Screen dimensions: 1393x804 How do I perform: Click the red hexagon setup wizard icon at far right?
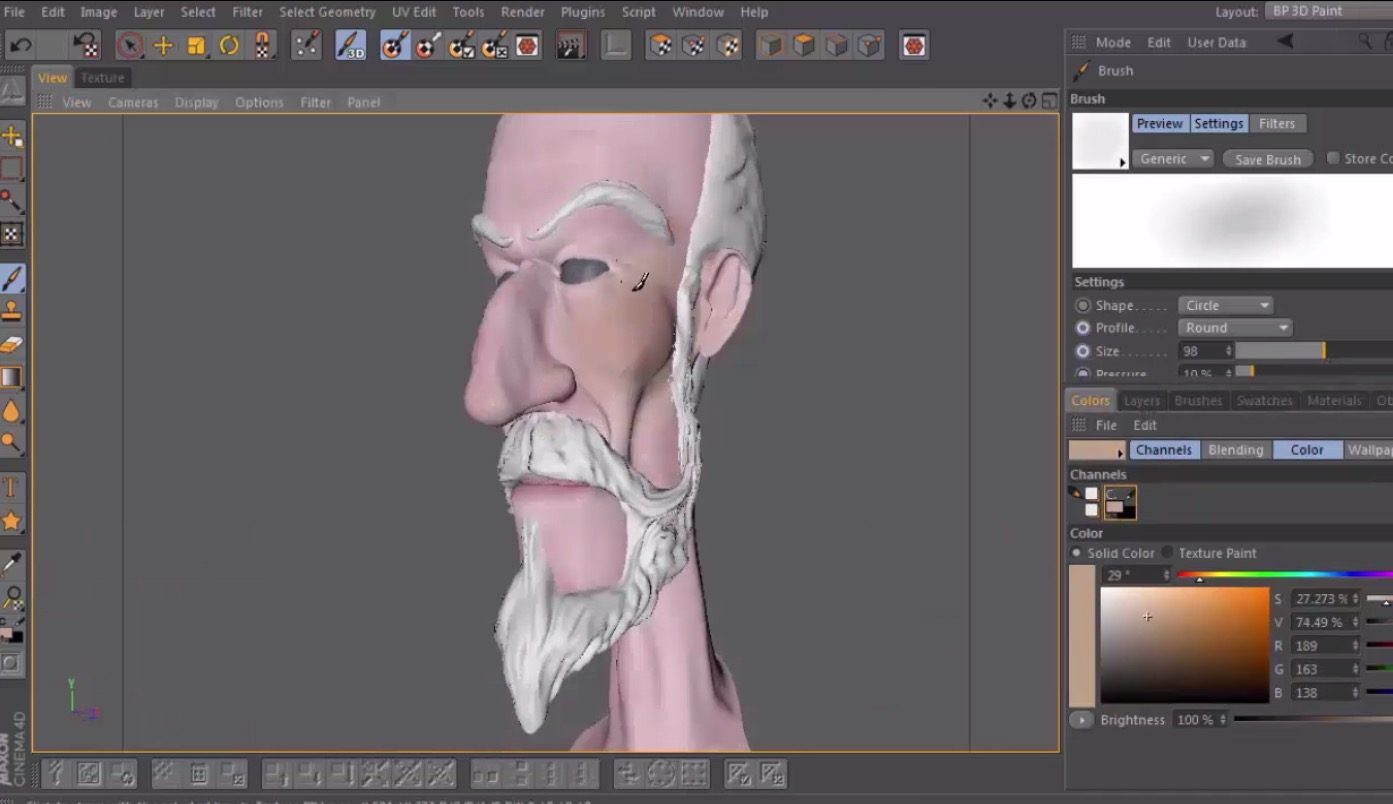tap(912, 46)
